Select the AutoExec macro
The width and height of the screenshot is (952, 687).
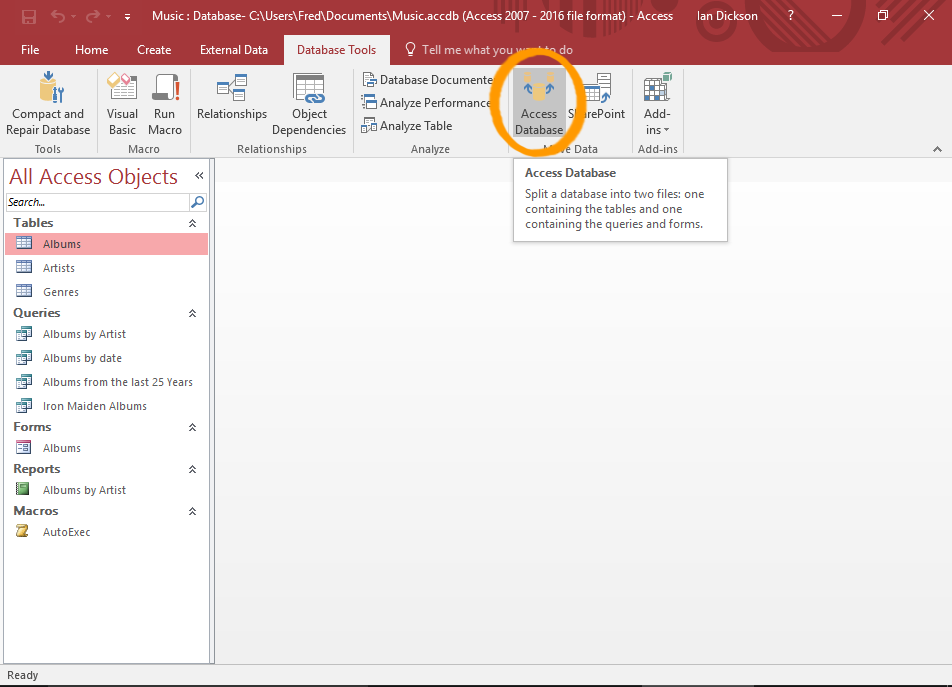pyautogui.click(x=106, y=532)
